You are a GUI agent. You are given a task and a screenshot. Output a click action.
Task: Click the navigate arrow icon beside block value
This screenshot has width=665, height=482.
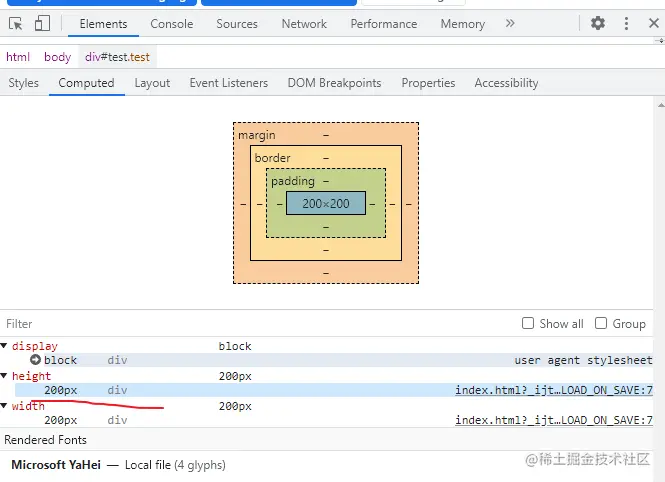point(35,360)
